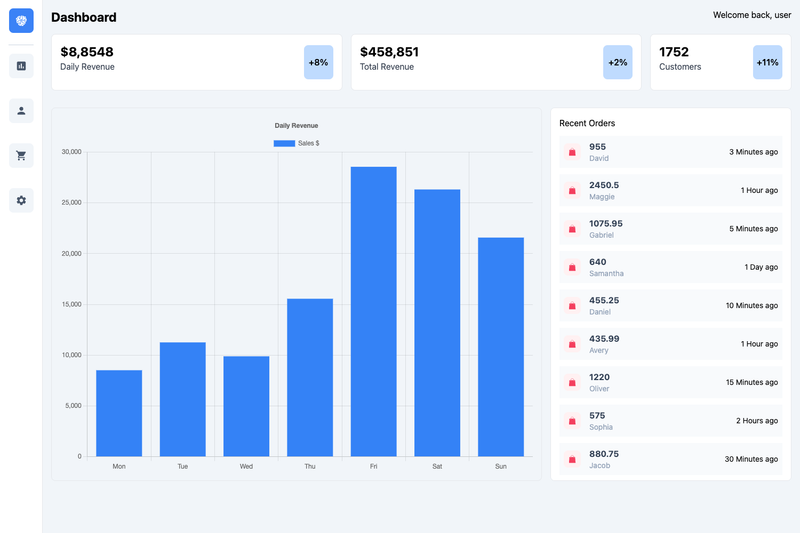Click the Monday revenue bar
This screenshot has width=800, height=533.
(x=119, y=413)
